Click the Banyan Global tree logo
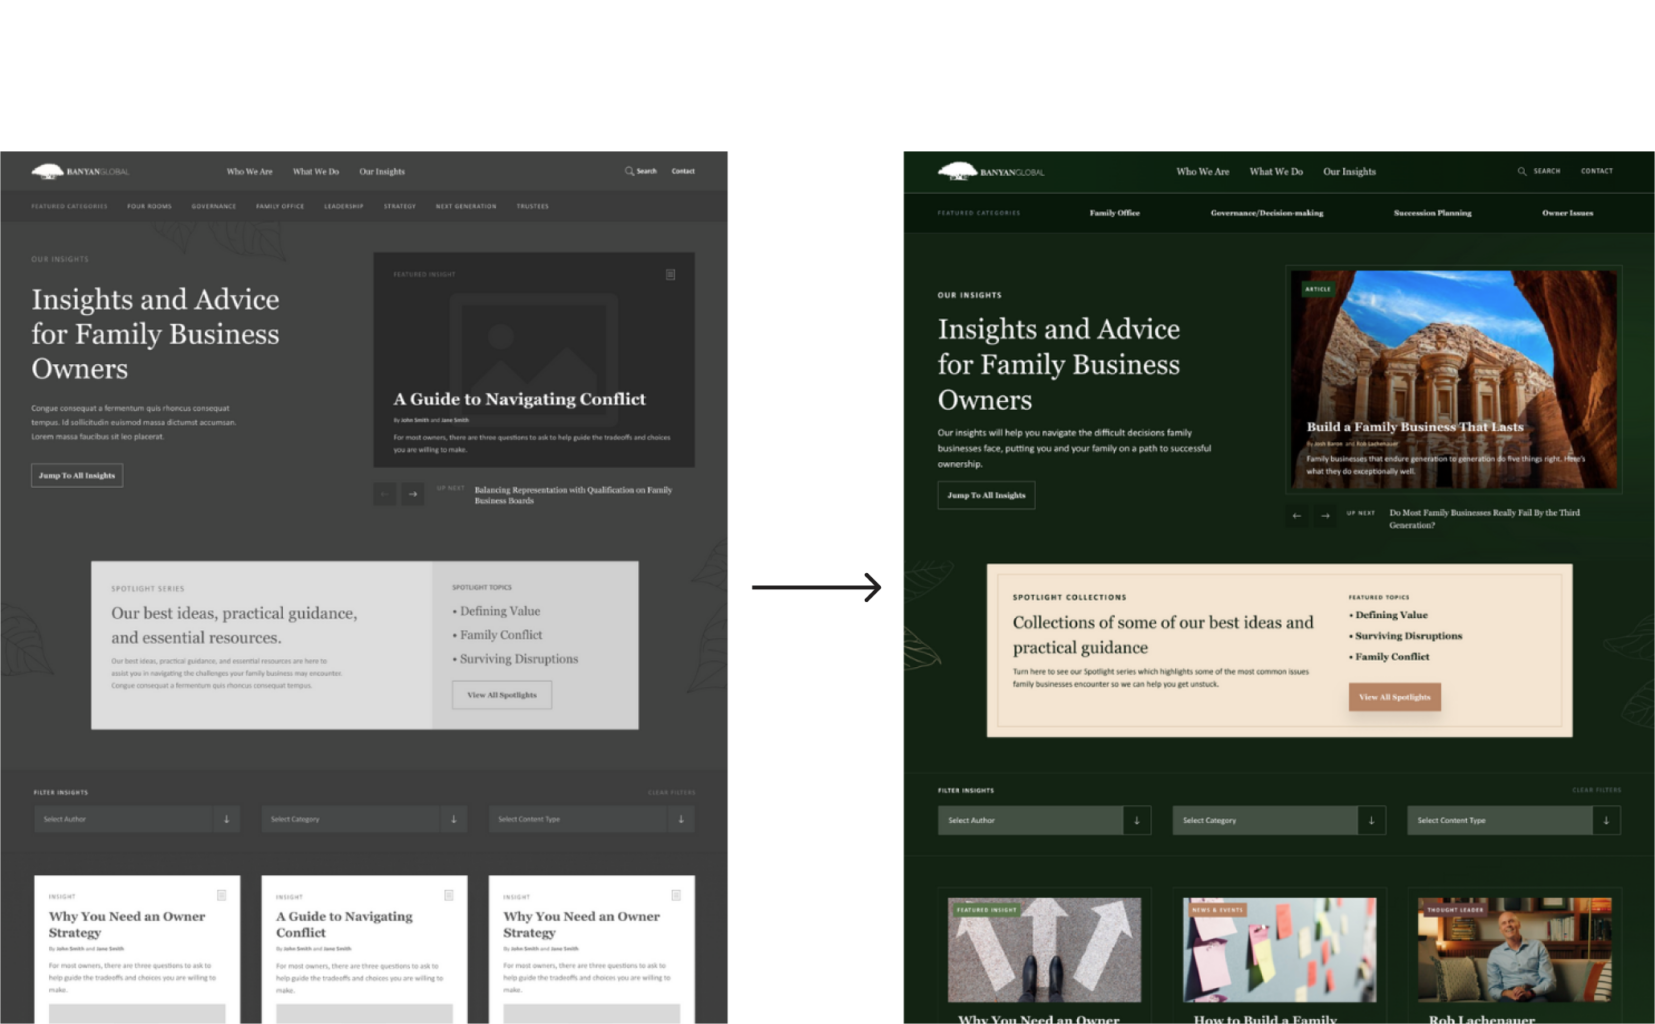 [x=957, y=170]
